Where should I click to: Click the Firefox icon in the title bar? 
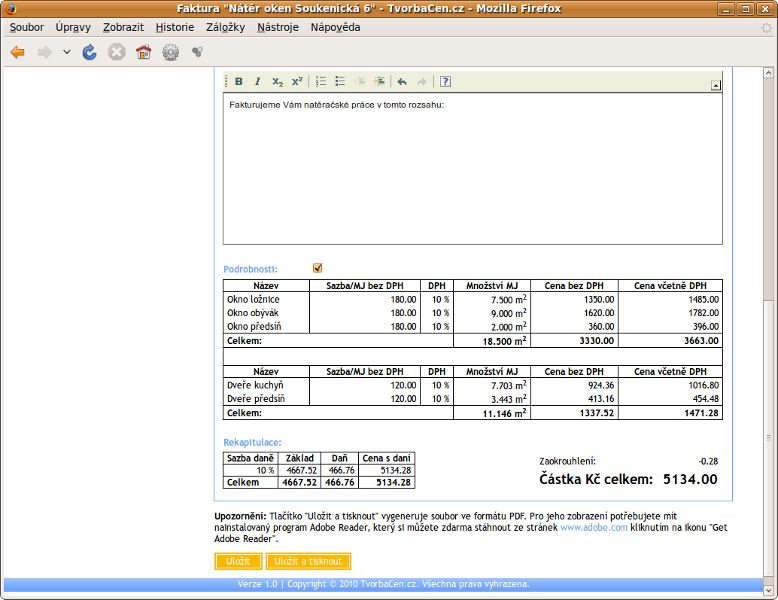coord(10,8)
